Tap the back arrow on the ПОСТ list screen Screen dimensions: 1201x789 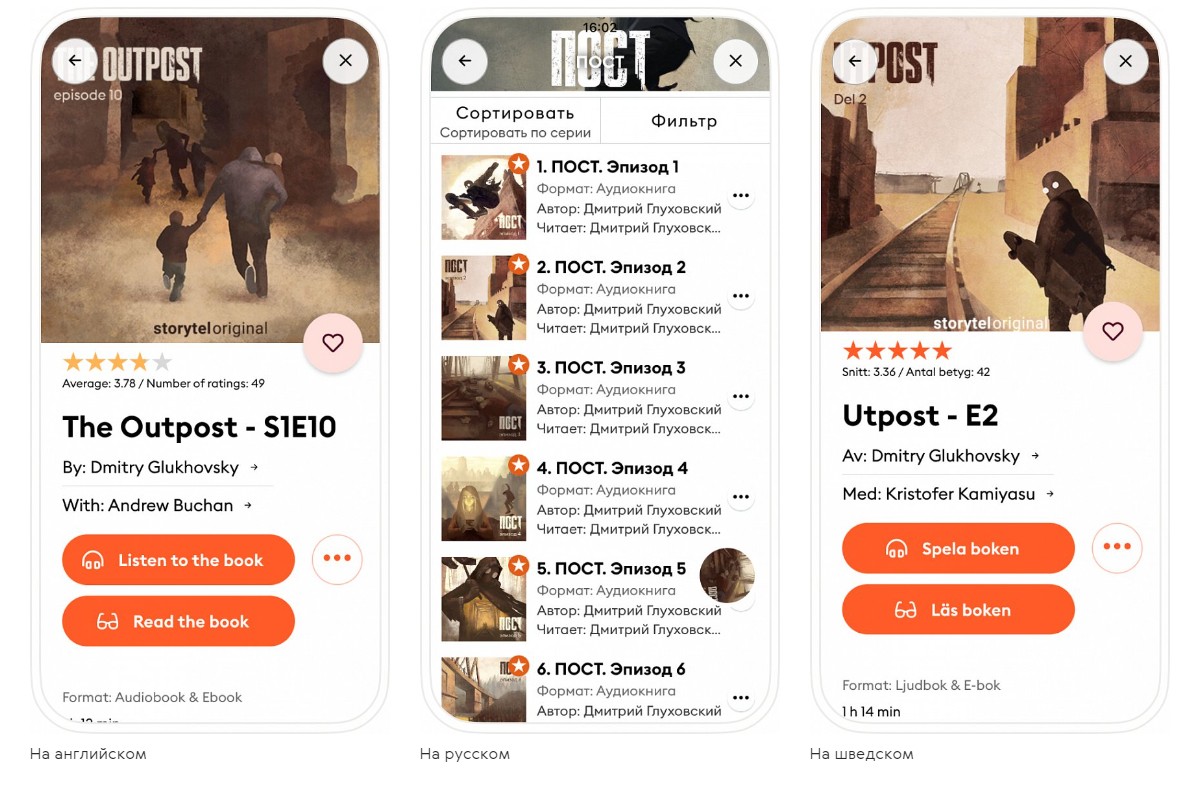click(x=465, y=61)
